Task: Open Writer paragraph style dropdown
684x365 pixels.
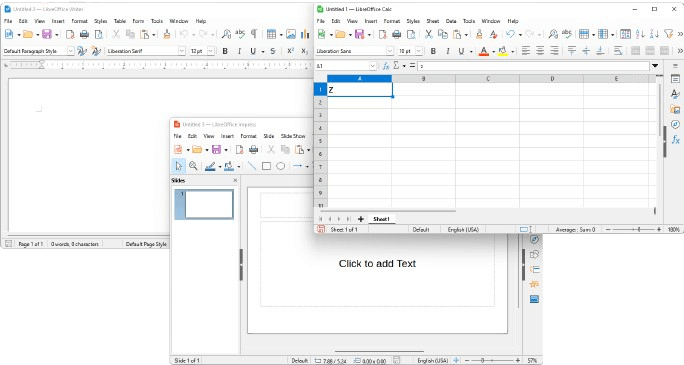Action: 70,51
